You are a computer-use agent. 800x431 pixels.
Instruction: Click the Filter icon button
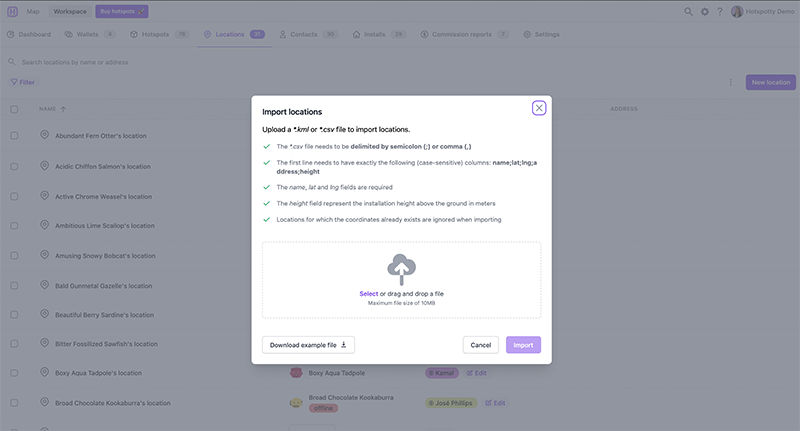pos(22,82)
